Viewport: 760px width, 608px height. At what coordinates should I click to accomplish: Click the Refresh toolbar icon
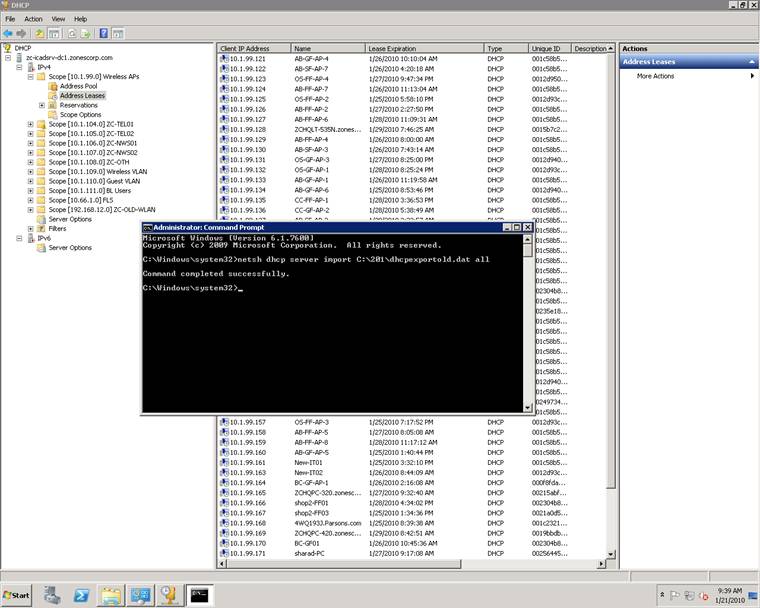[x=70, y=33]
